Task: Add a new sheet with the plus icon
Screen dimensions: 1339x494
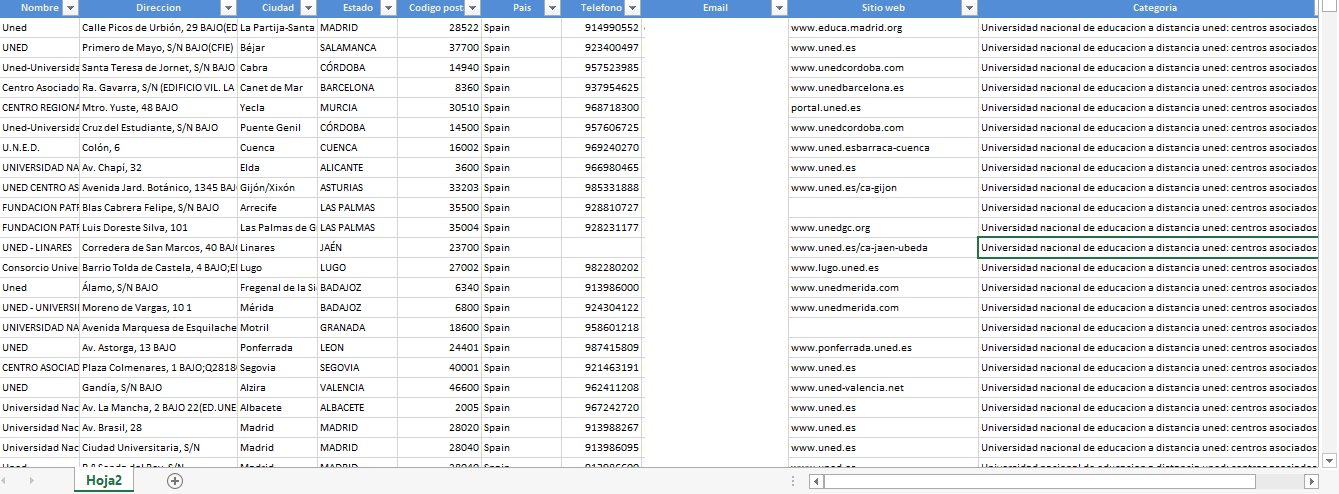Action: [x=175, y=481]
